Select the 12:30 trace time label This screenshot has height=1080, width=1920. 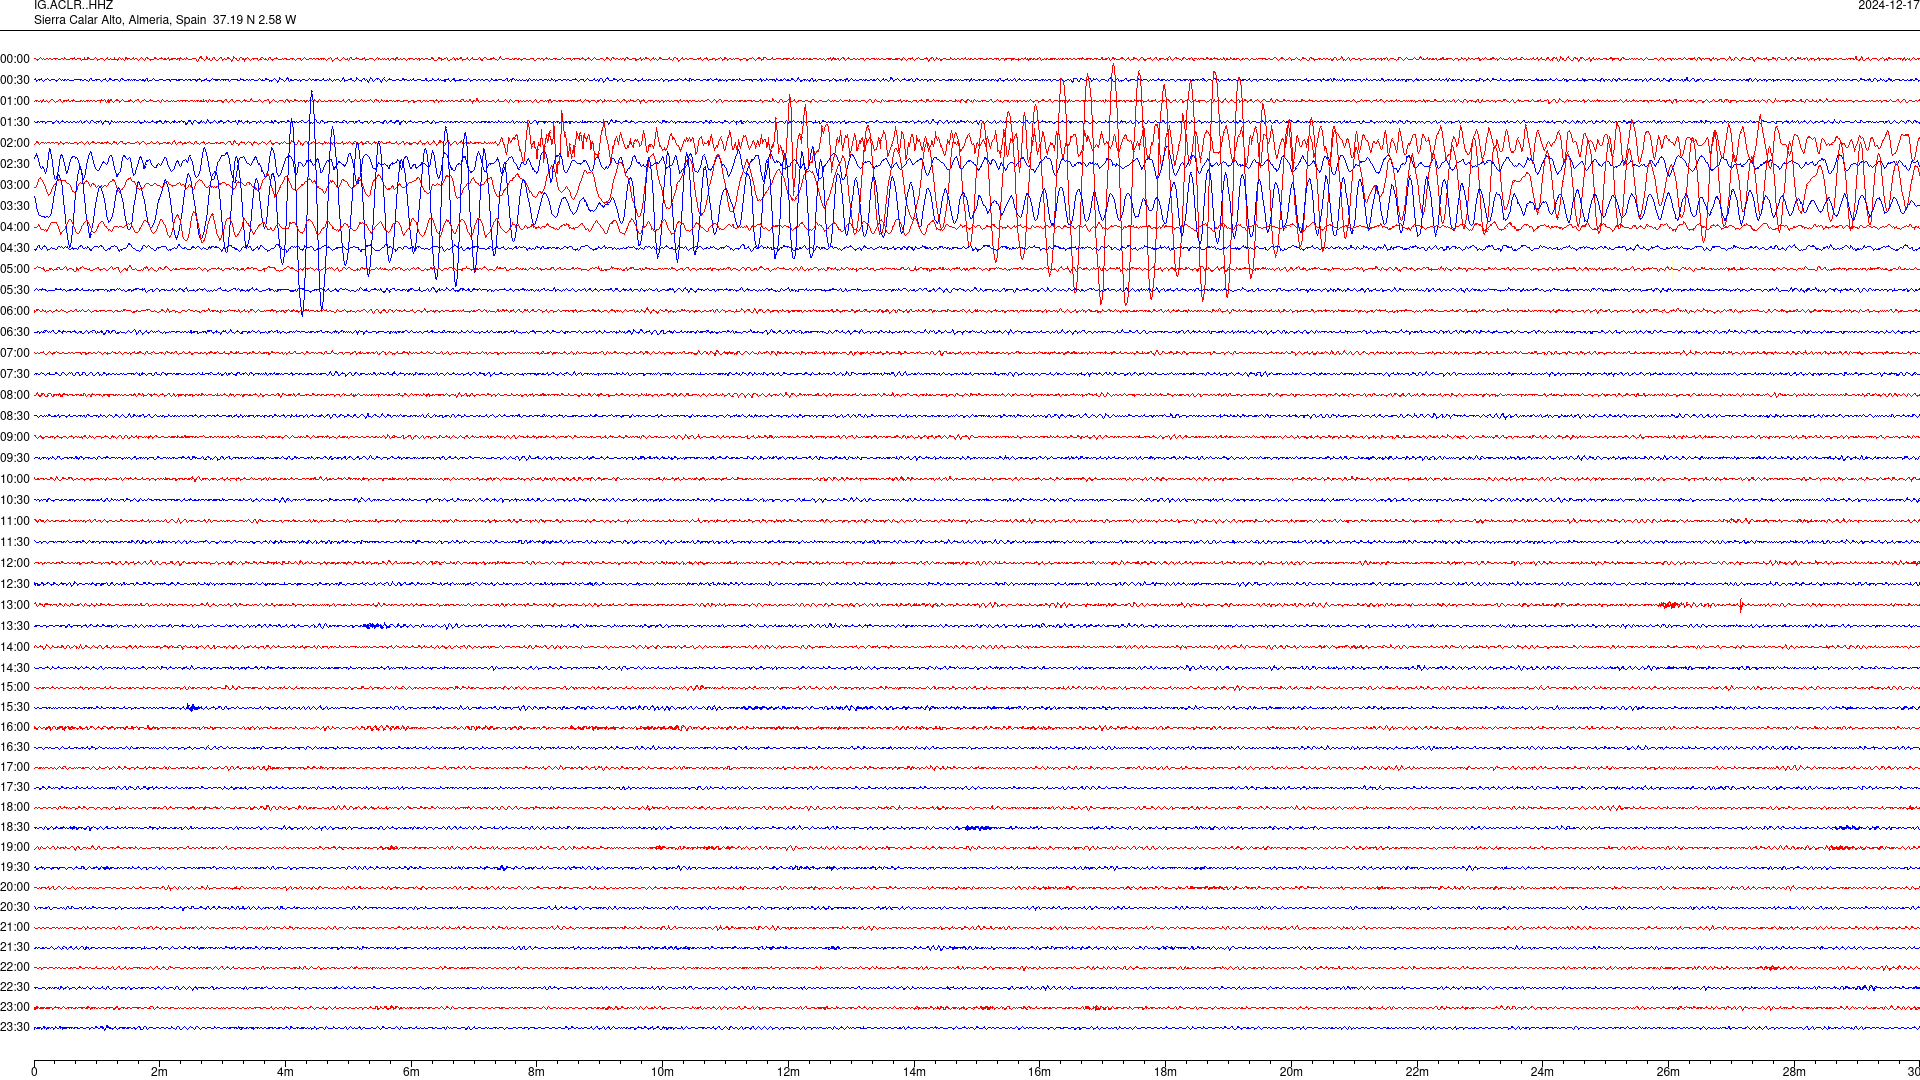point(15,584)
